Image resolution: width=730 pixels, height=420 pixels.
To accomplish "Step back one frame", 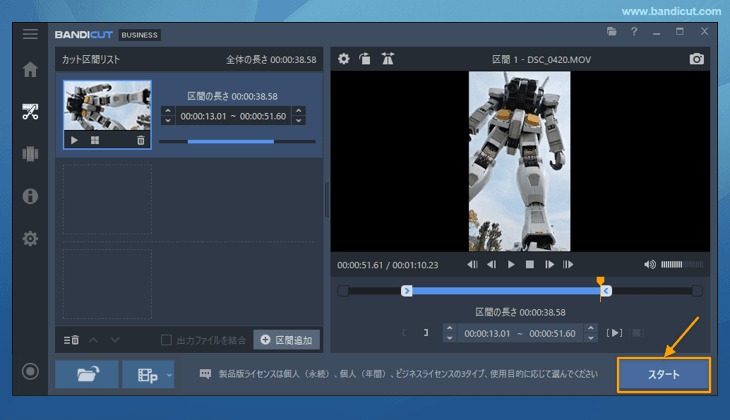I will [491, 264].
